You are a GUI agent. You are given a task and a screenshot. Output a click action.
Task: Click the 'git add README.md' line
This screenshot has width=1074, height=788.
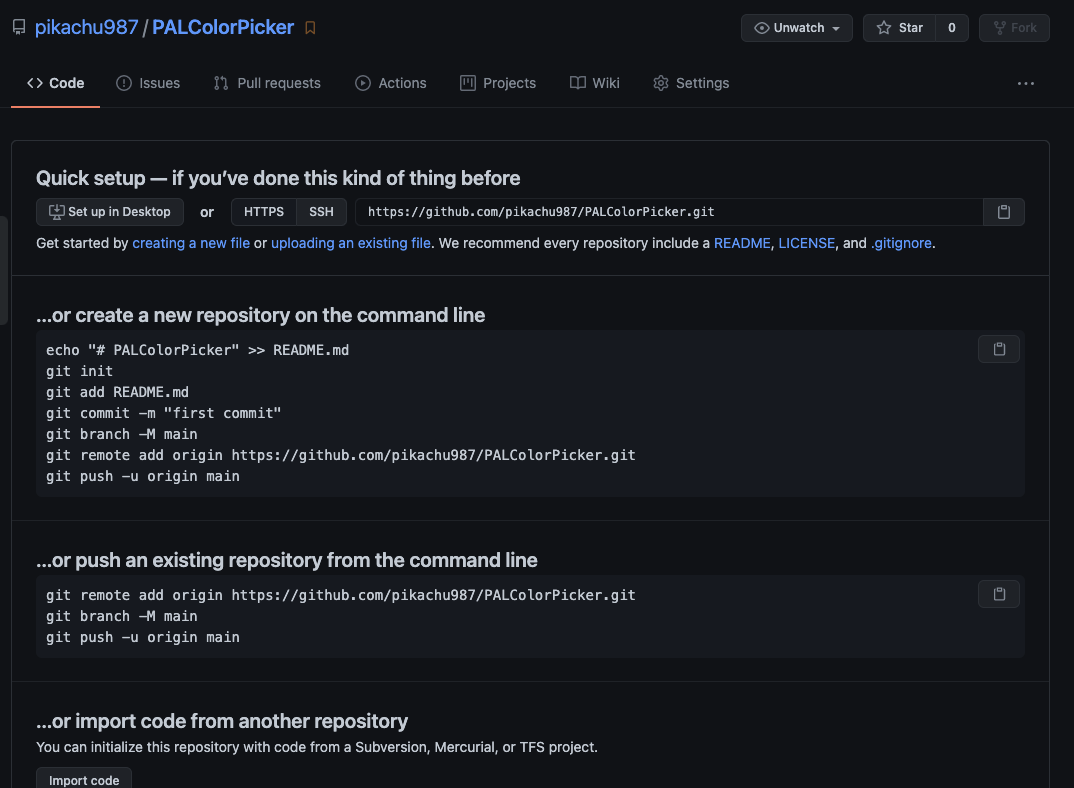117,393
